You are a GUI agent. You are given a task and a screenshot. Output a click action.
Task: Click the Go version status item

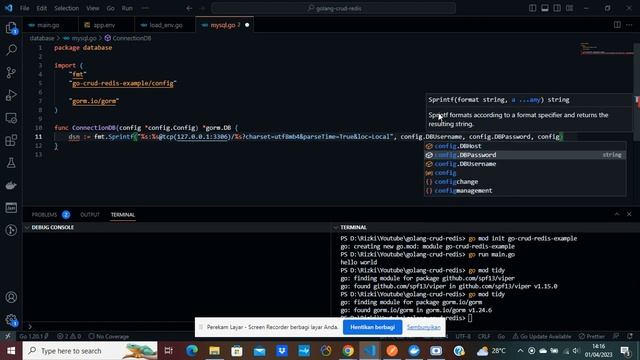point(33,336)
